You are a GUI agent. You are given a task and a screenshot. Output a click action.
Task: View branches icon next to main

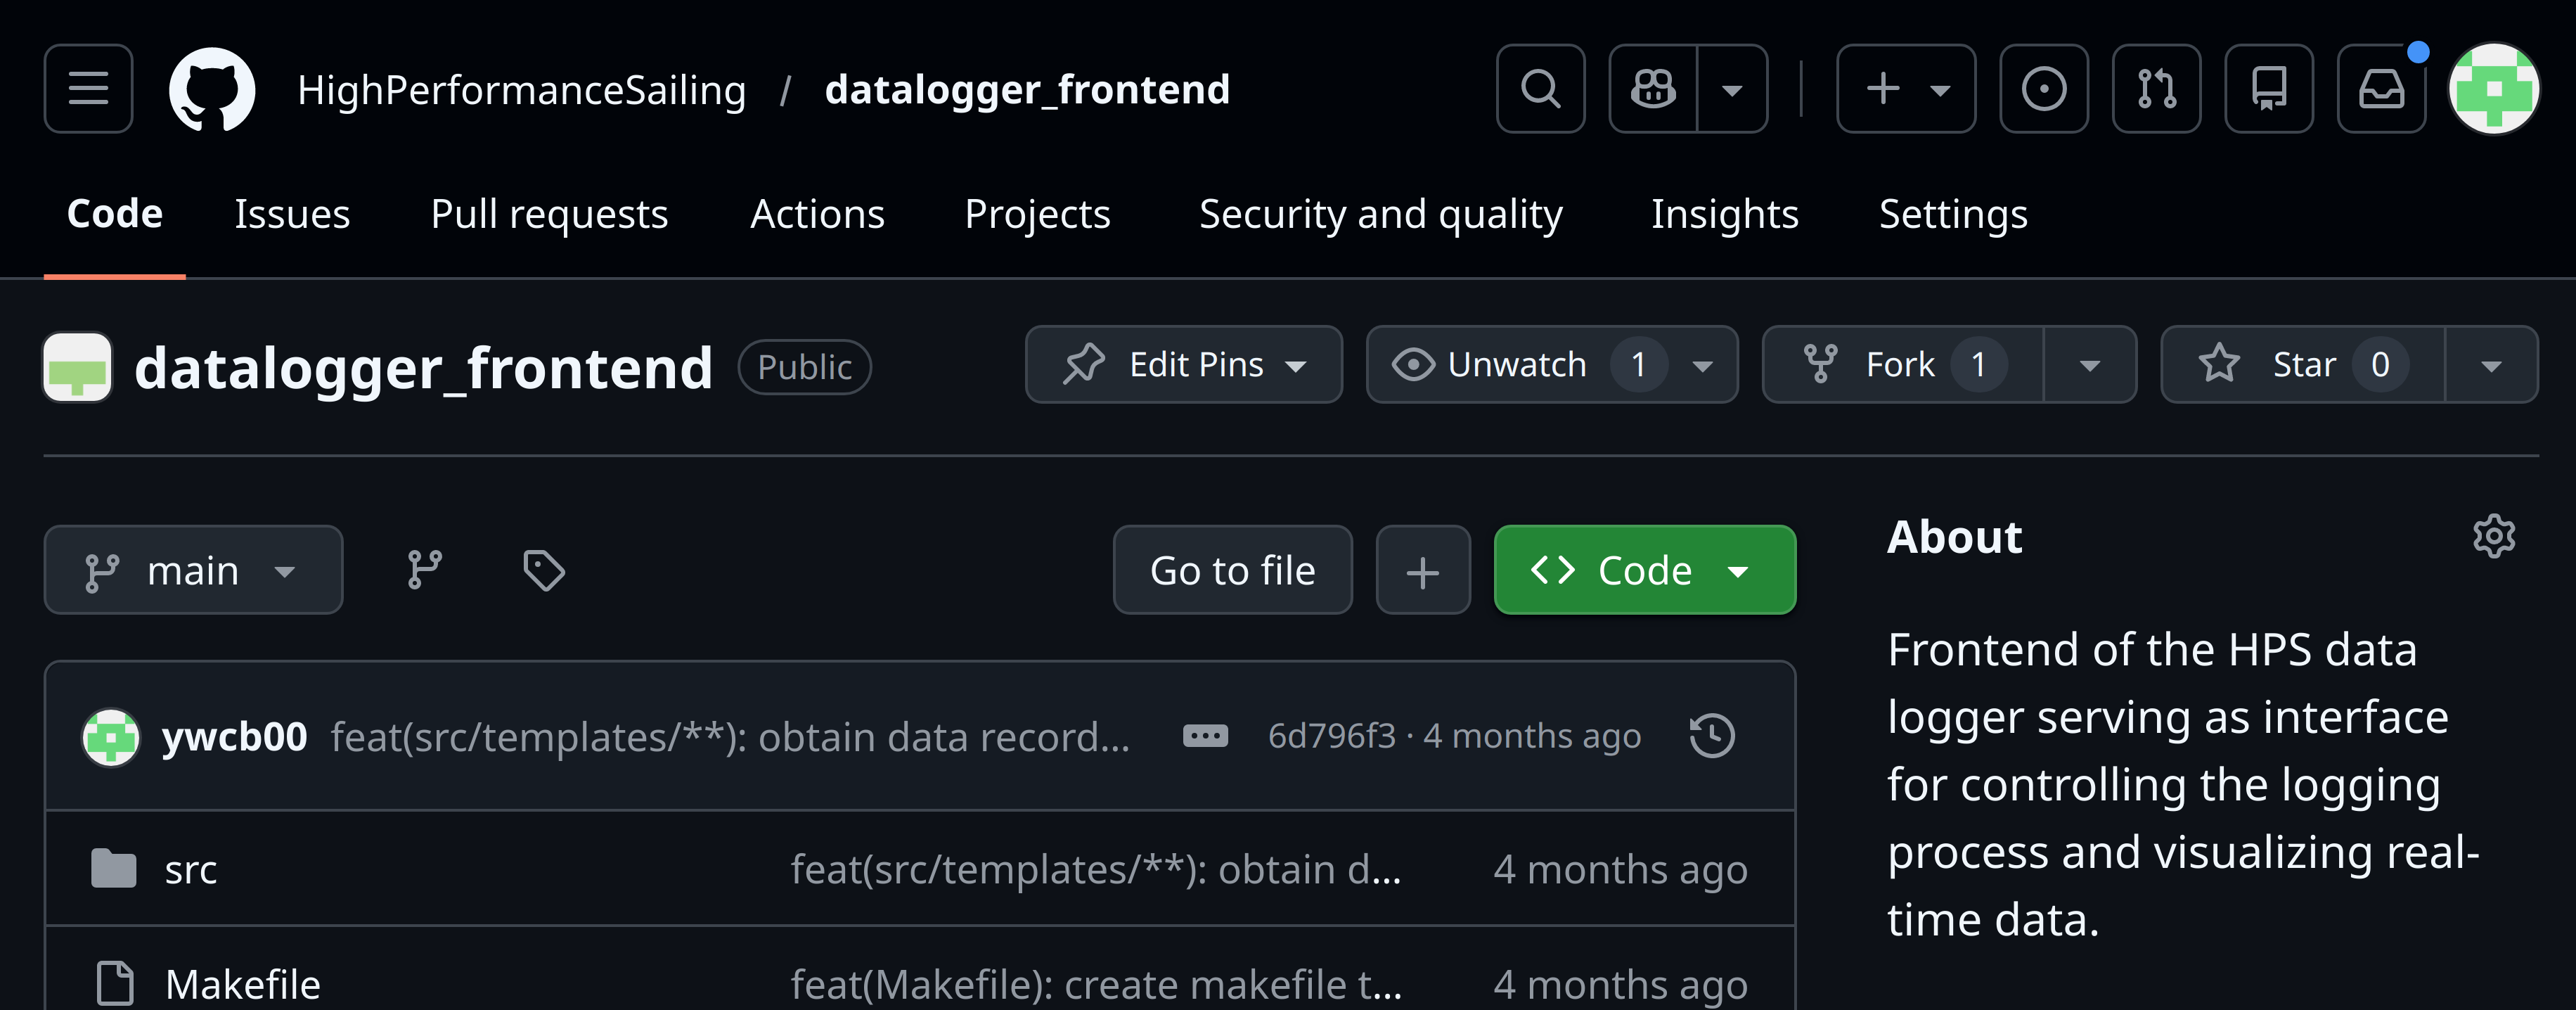click(425, 570)
